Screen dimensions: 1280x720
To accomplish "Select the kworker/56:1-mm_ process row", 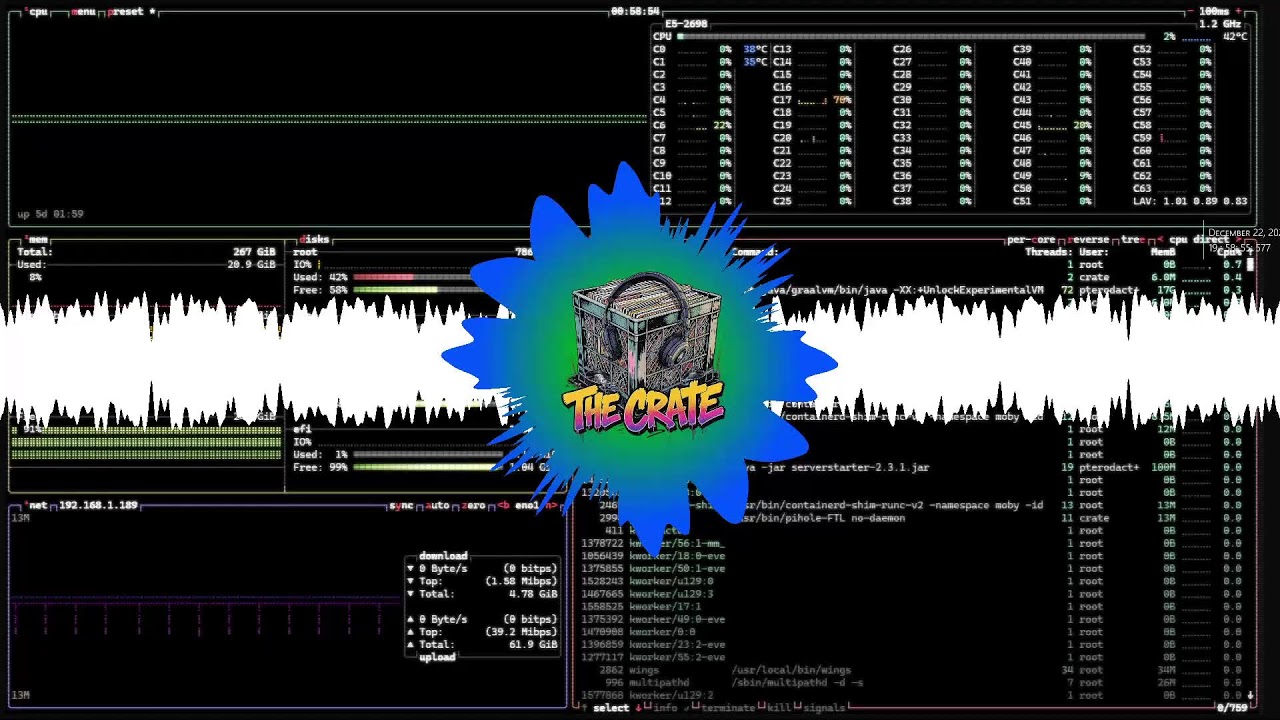I will click(x=913, y=543).
